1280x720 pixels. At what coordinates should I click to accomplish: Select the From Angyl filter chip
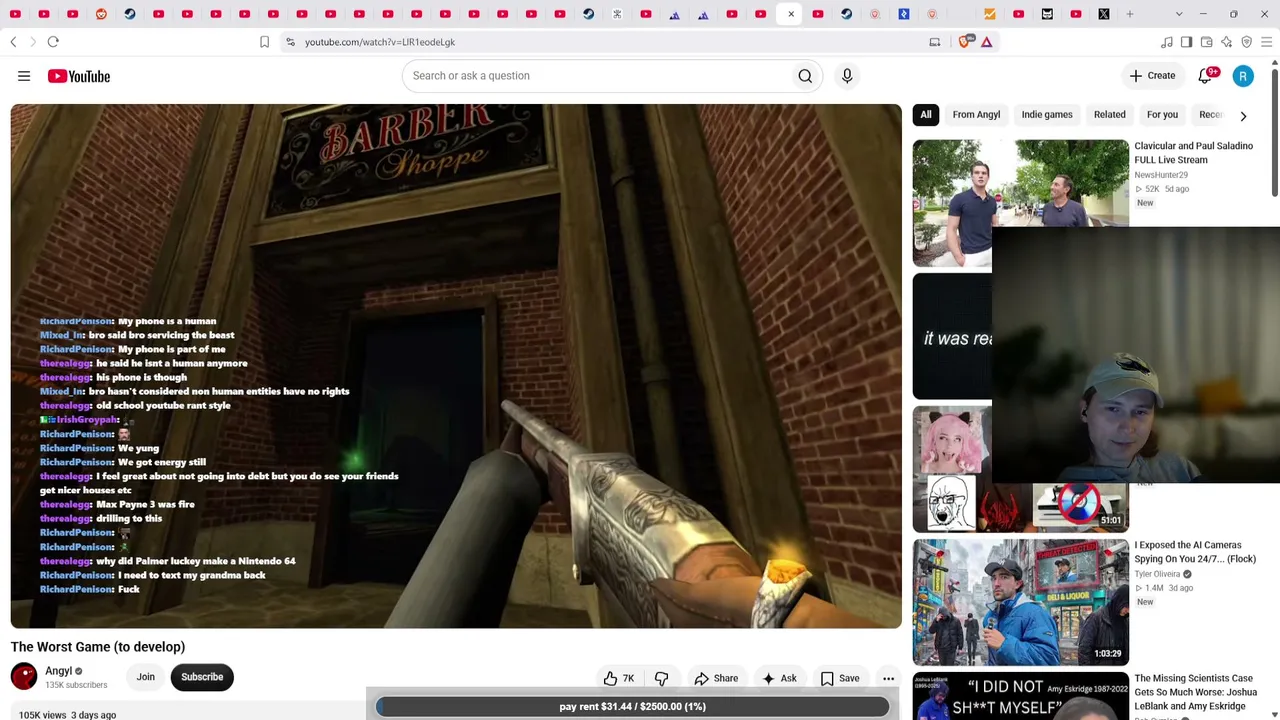976,115
